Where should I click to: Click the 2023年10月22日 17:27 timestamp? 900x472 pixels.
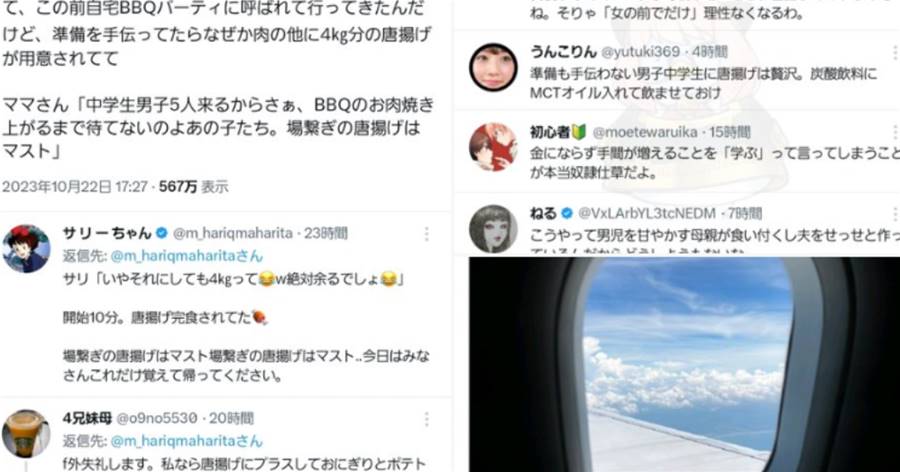[x=75, y=187]
